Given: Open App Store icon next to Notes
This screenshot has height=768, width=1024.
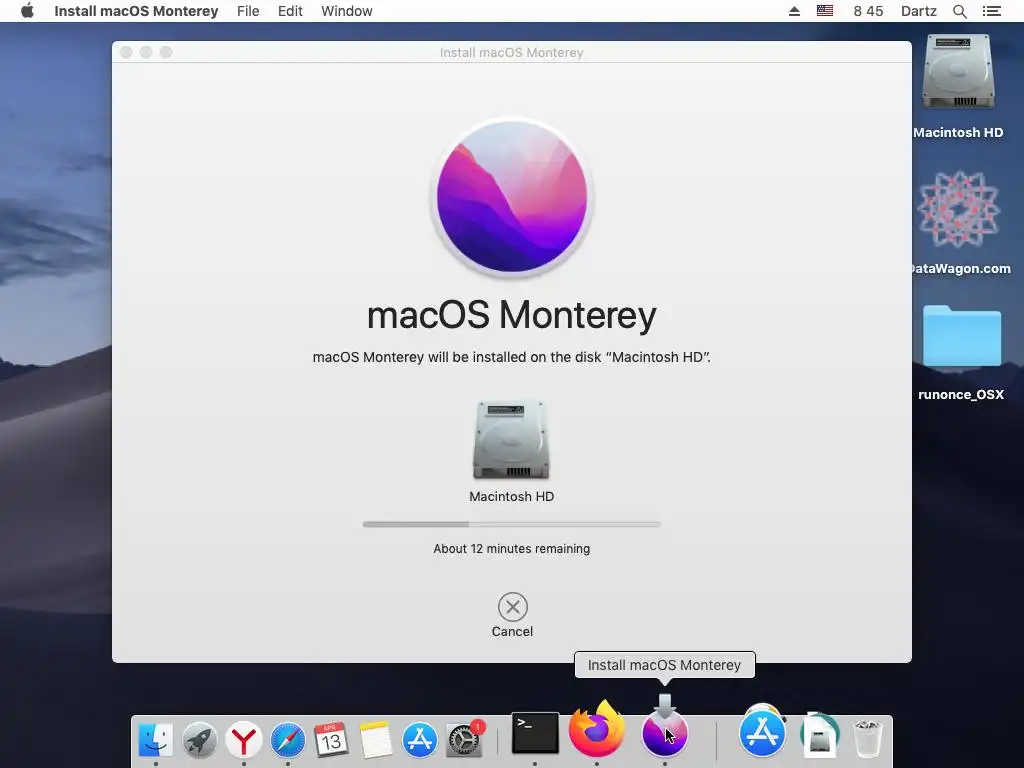Looking at the screenshot, I should click(419, 739).
